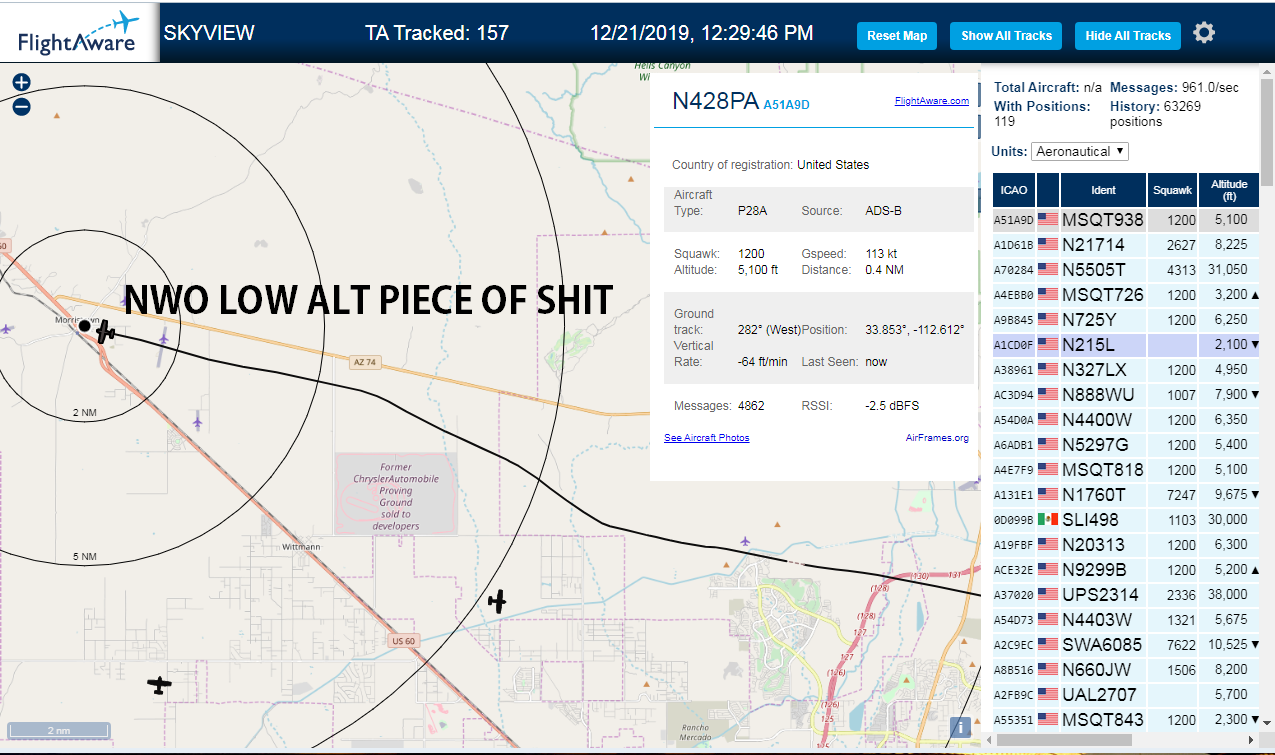Select the SLI498 aircraft row
The width and height of the screenshot is (1275, 755).
(x=1125, y=520)
